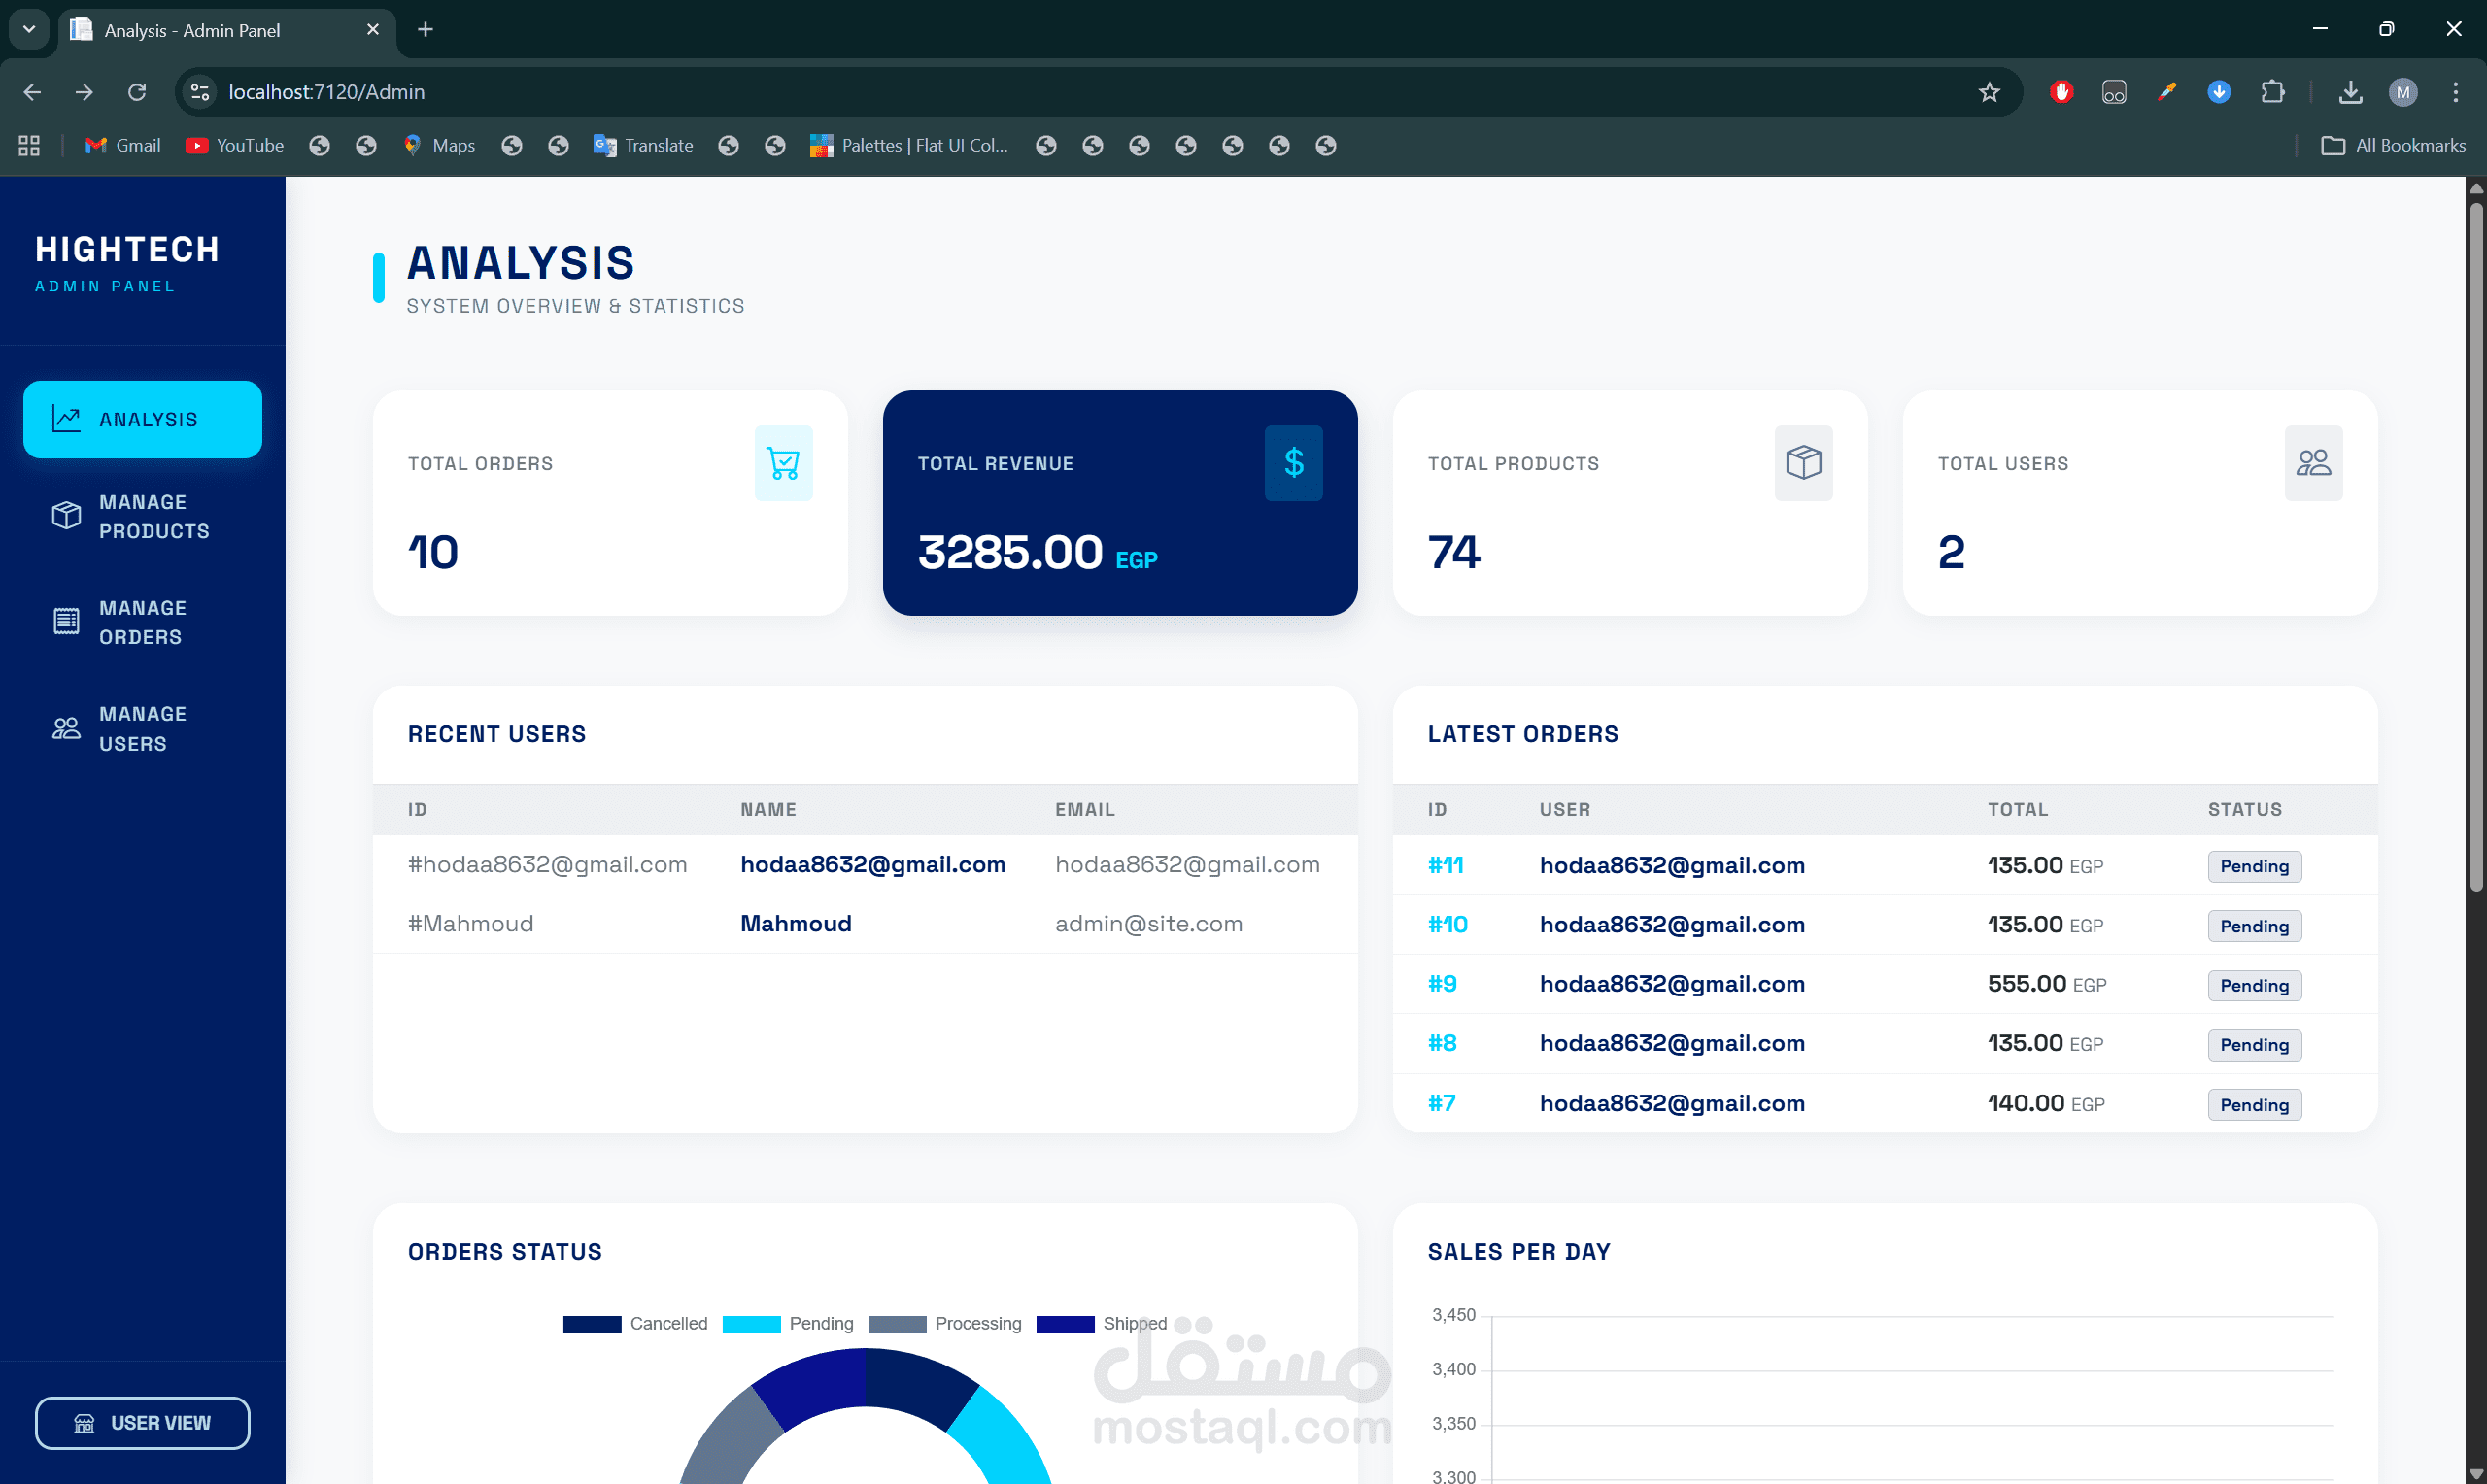Open order #9 link
The width and height of the screenshot is (2487, 1484).
click(x=1442, y=984)
